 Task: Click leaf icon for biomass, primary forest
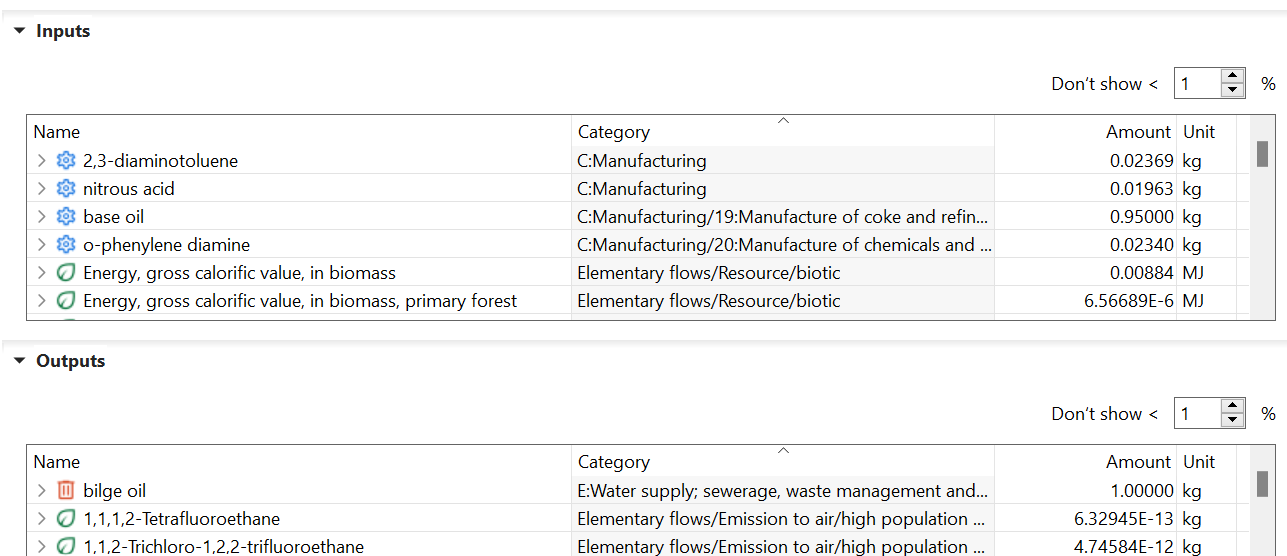pyautogui.click(x=66, y=301)
